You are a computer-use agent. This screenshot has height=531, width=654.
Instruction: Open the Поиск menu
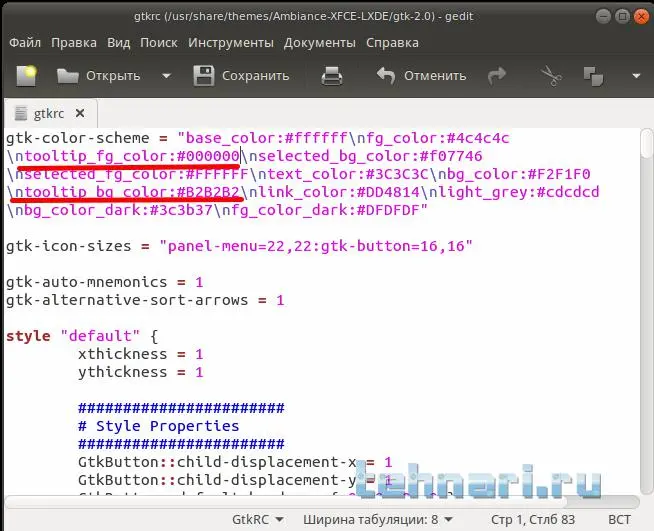coord(158,43)
